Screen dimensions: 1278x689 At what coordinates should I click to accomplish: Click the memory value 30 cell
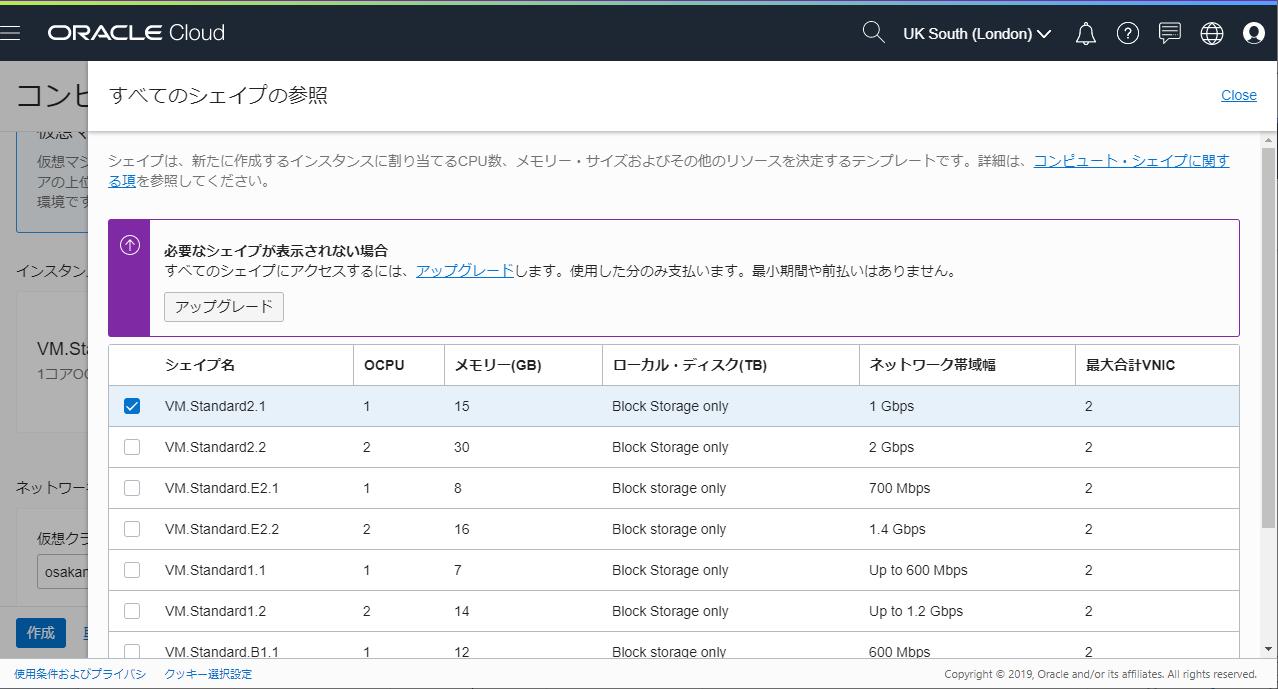pyautogui.click(x=461, y=447)
